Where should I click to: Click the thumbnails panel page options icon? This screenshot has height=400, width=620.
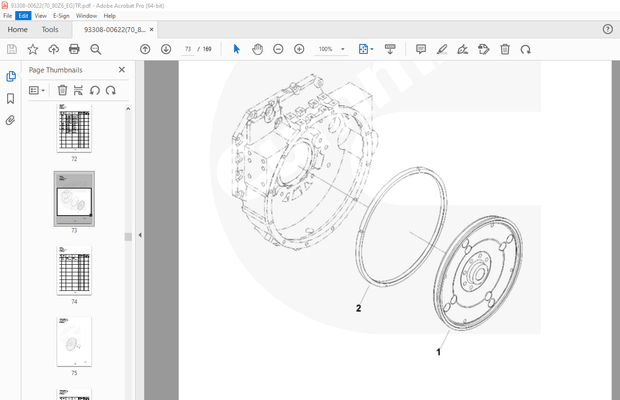click(78, 91)
